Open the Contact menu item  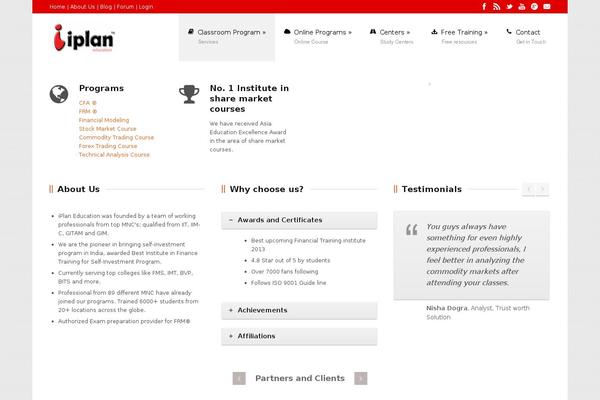[526, 36]
